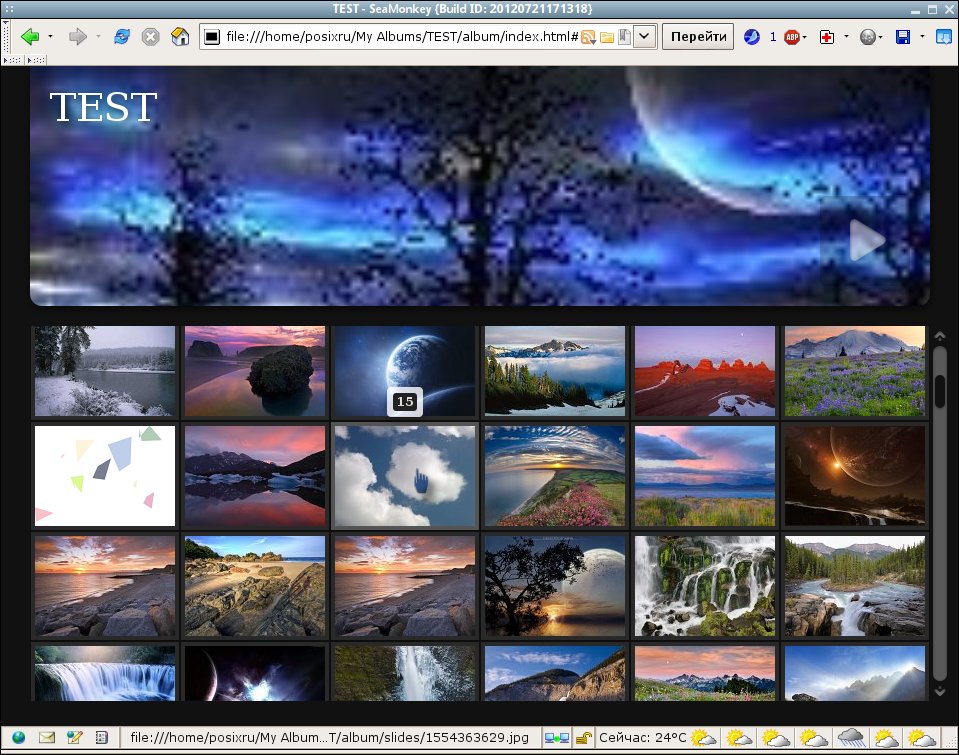Start slideshow with the play arrow
Image resolution: width=959 pixels, height=755 pixels.
pos(867,240)
